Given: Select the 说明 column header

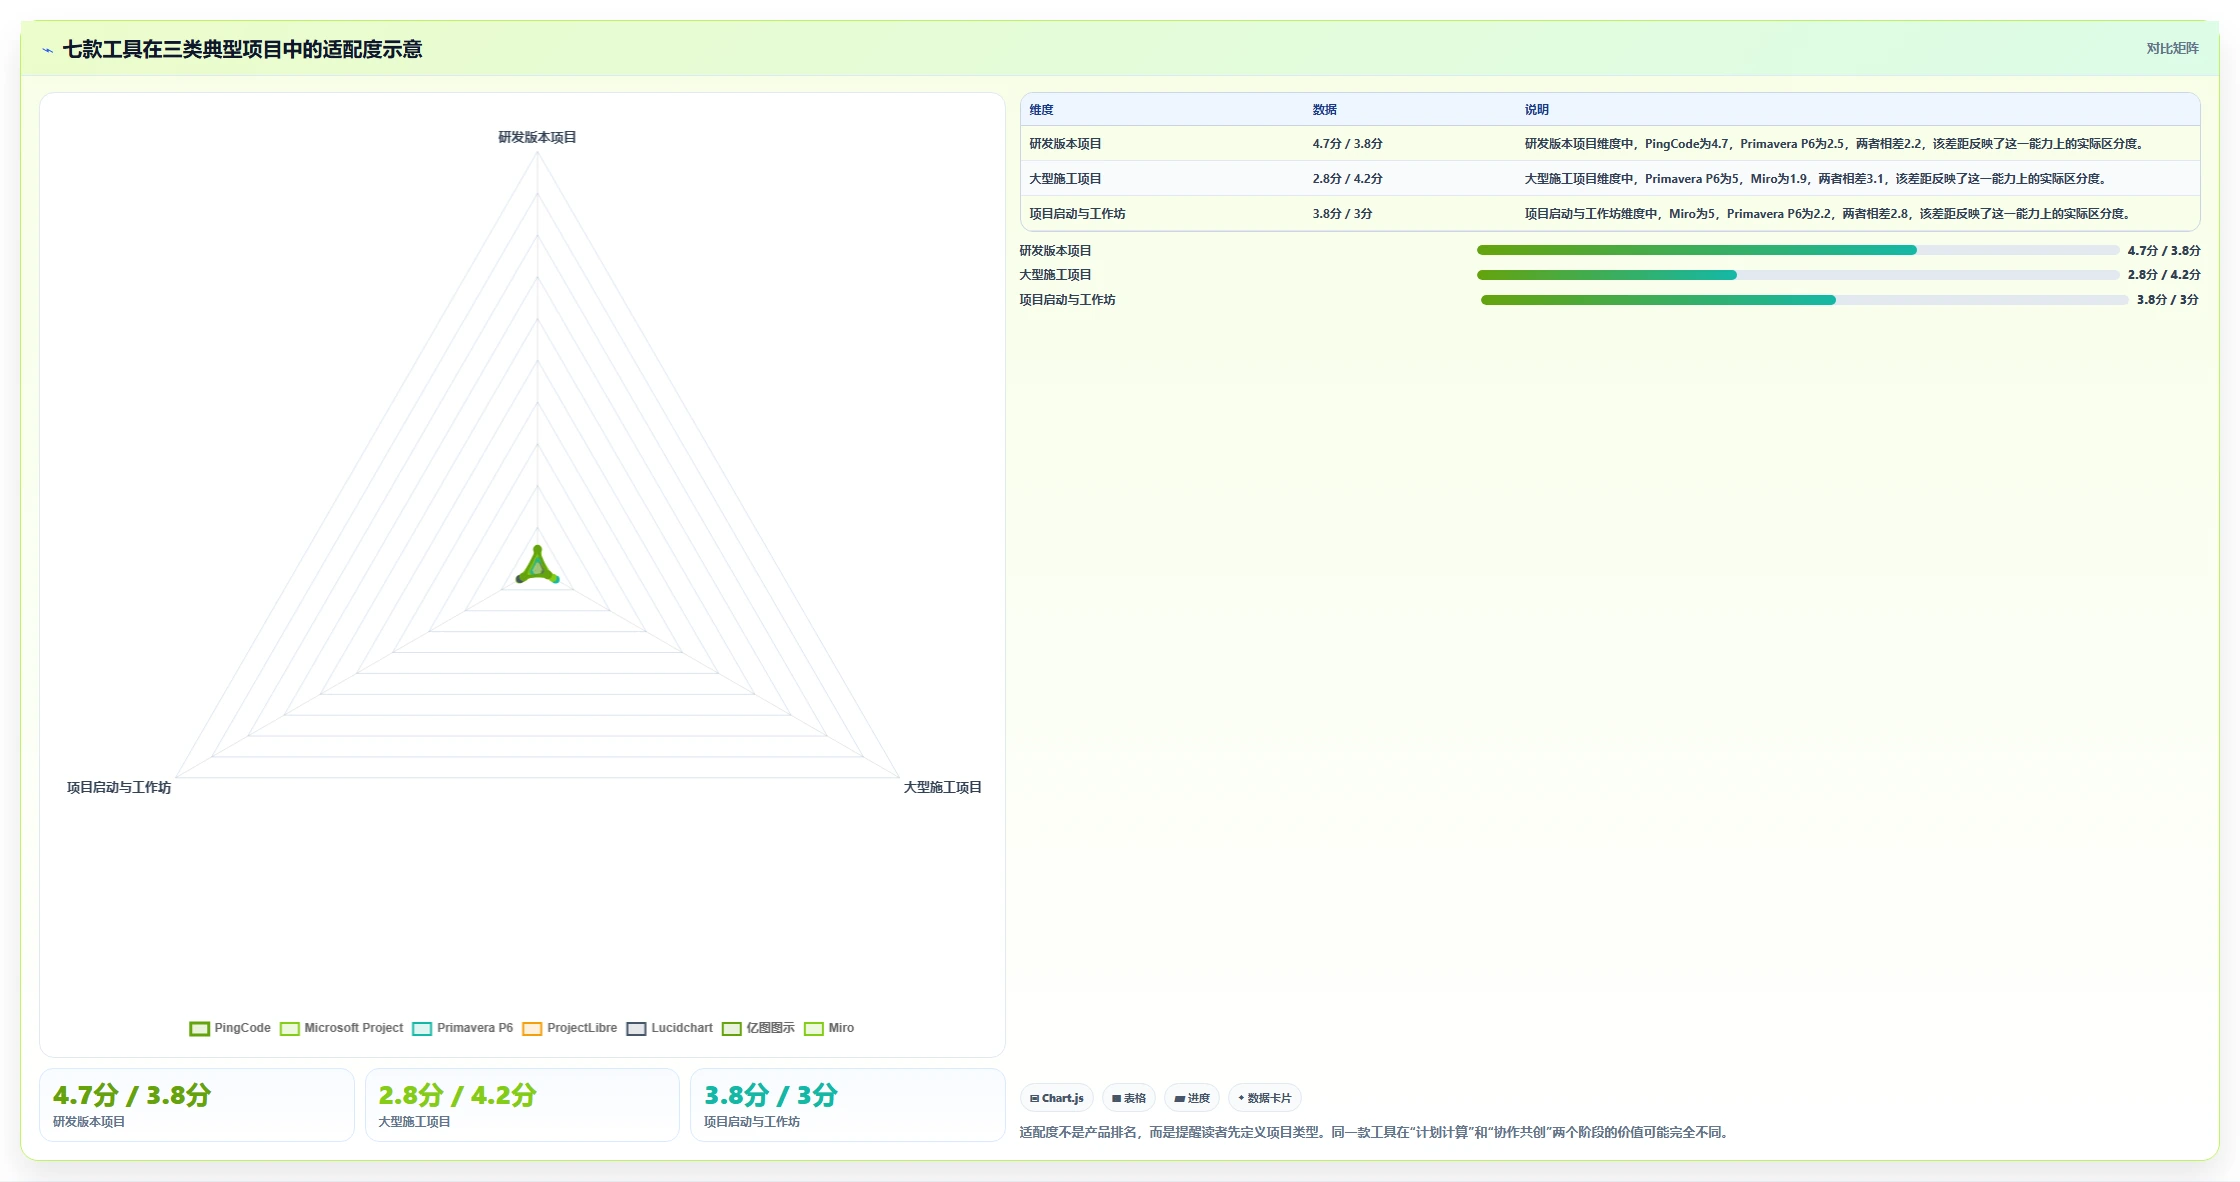Looking at the screenshot, I should pos(1536,110).
